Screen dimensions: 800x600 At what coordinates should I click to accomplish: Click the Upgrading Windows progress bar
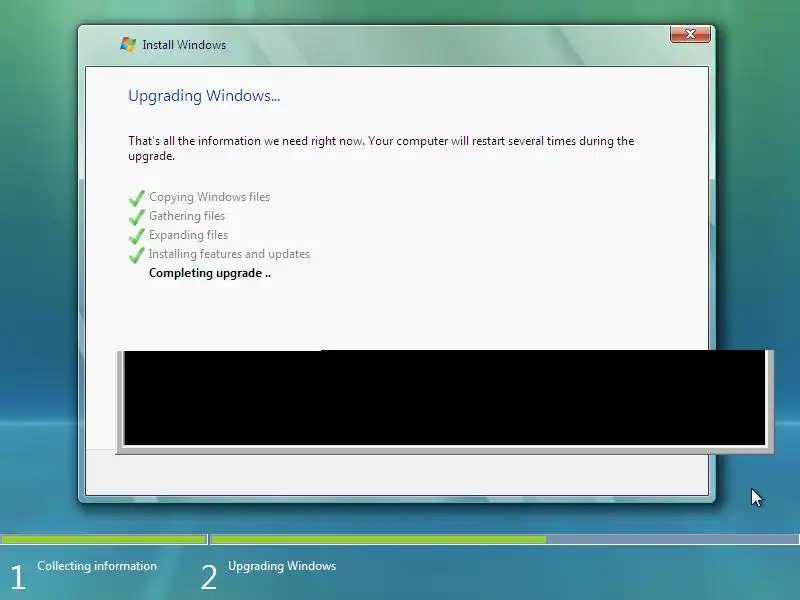pos(505,539)
